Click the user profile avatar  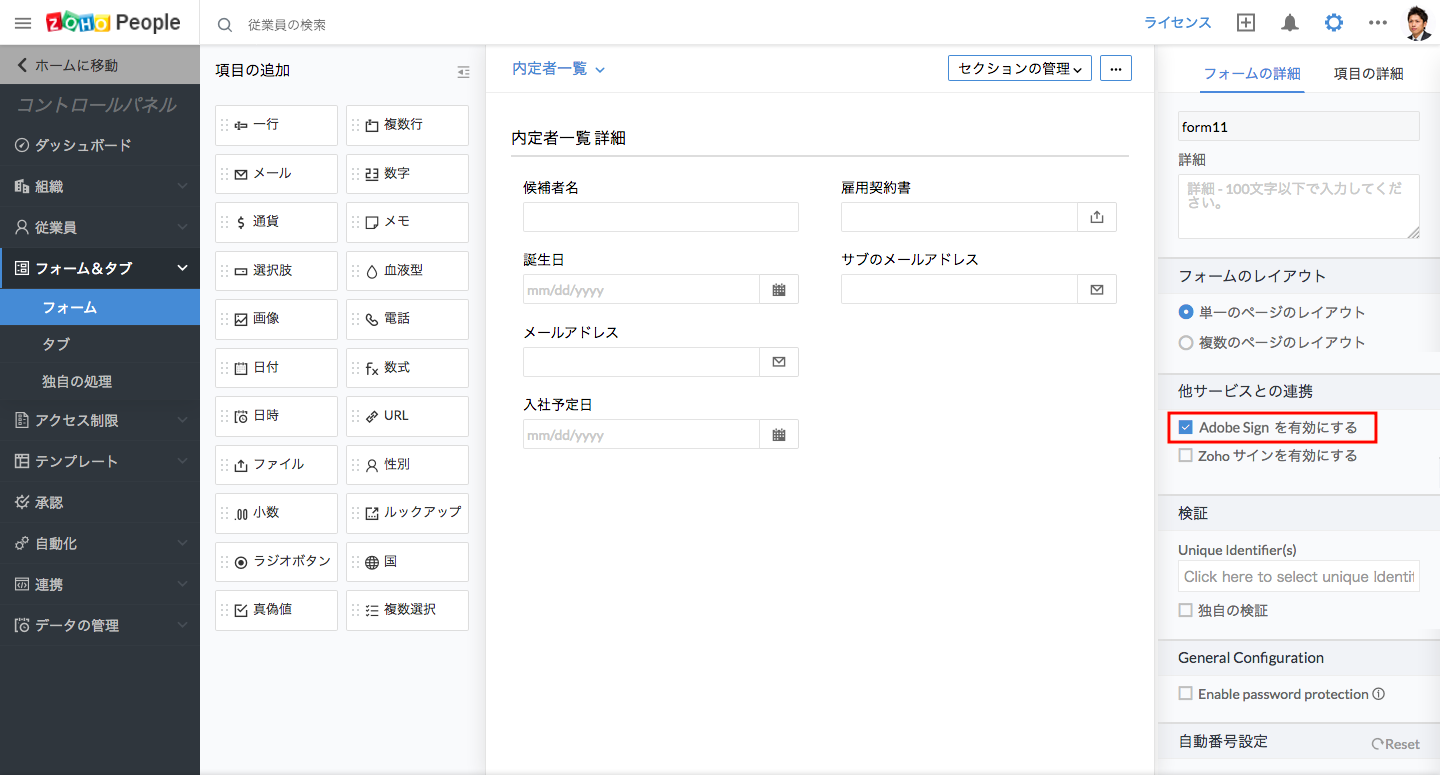[1419, 23]
